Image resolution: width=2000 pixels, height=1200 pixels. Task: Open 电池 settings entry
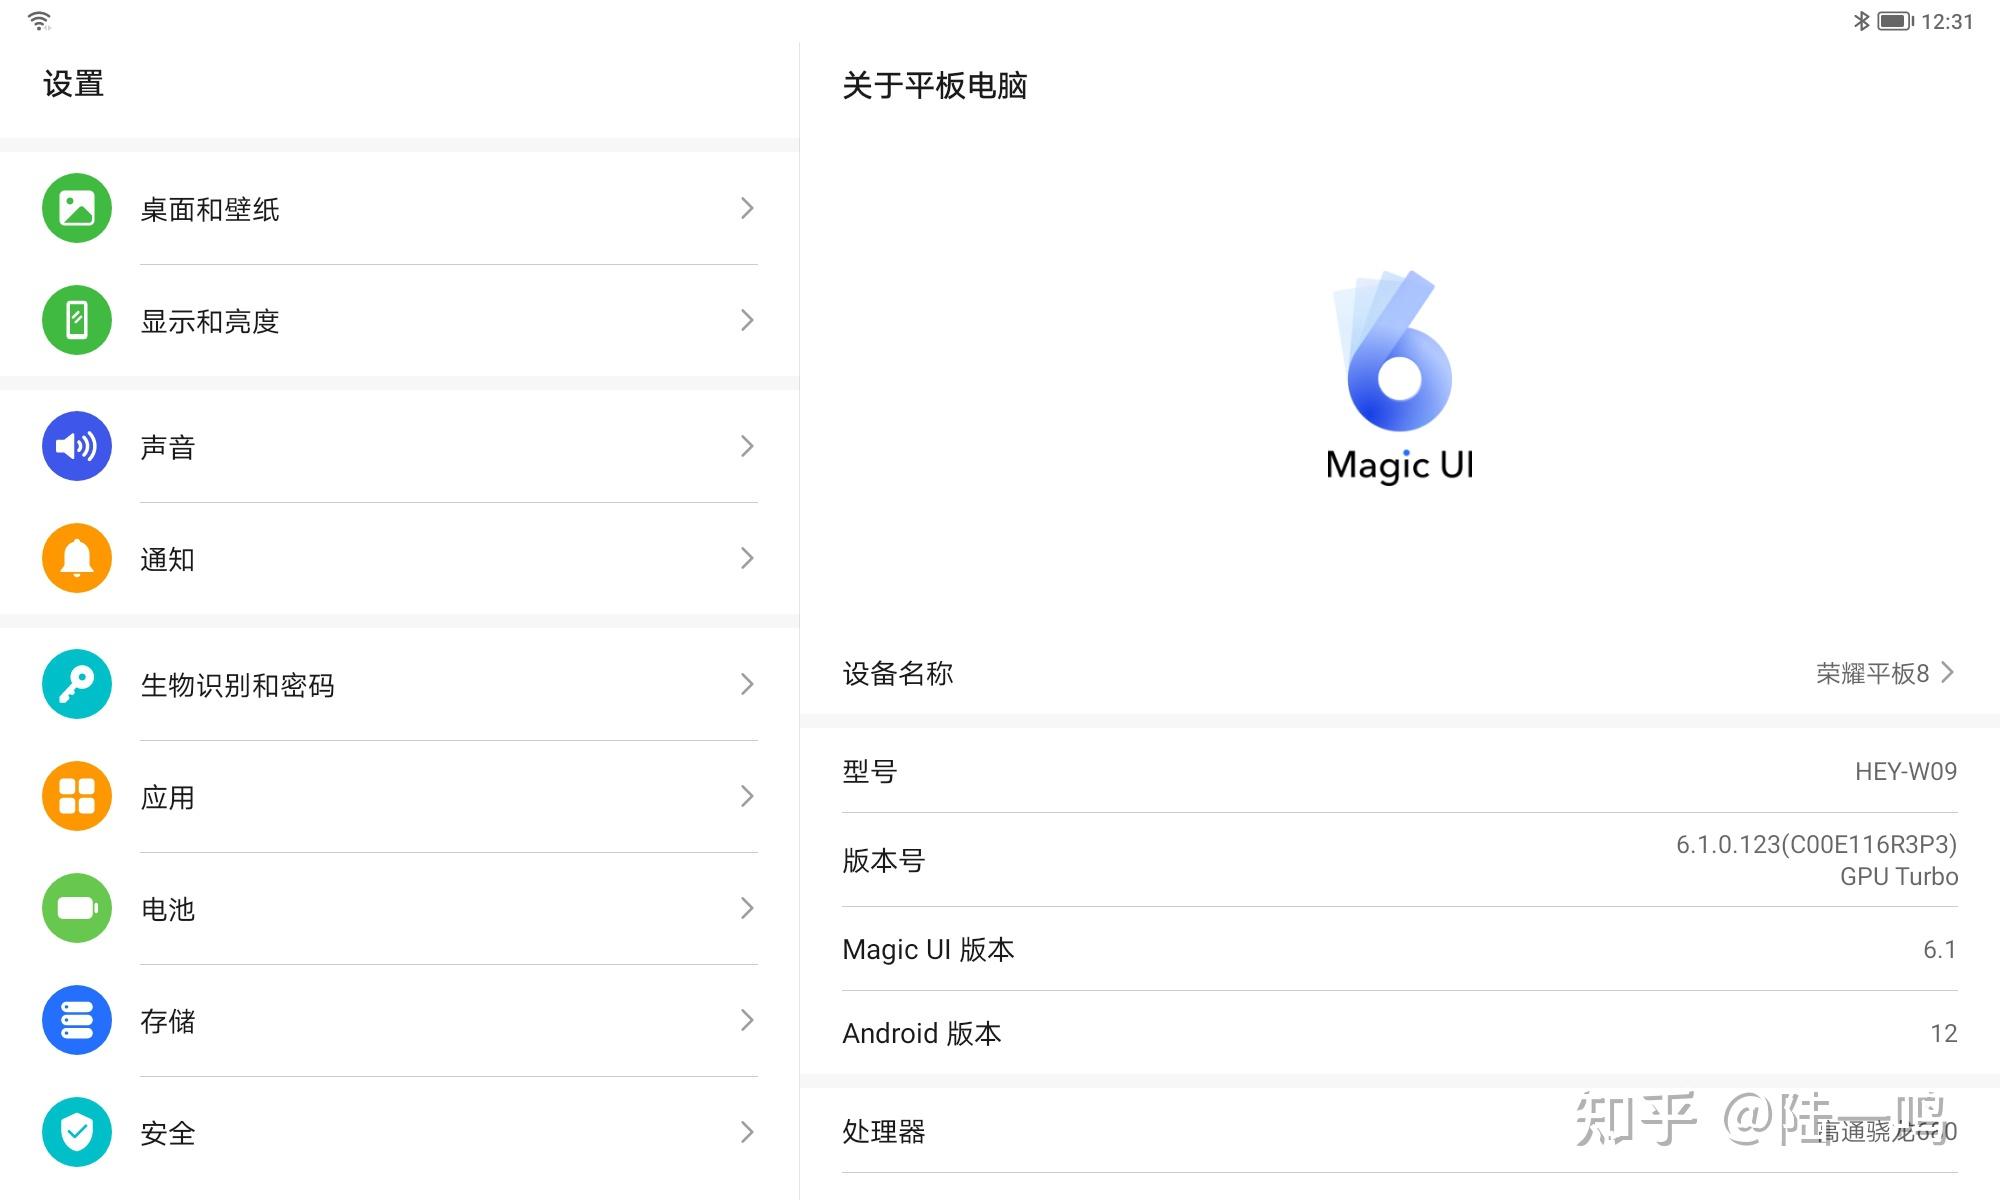pyautogui.click(x=400, y=908)
